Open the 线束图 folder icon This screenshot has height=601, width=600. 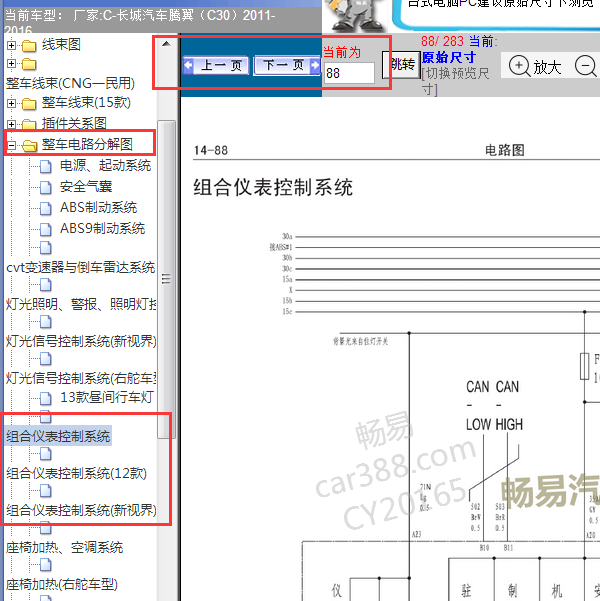[x=29, y=46]
